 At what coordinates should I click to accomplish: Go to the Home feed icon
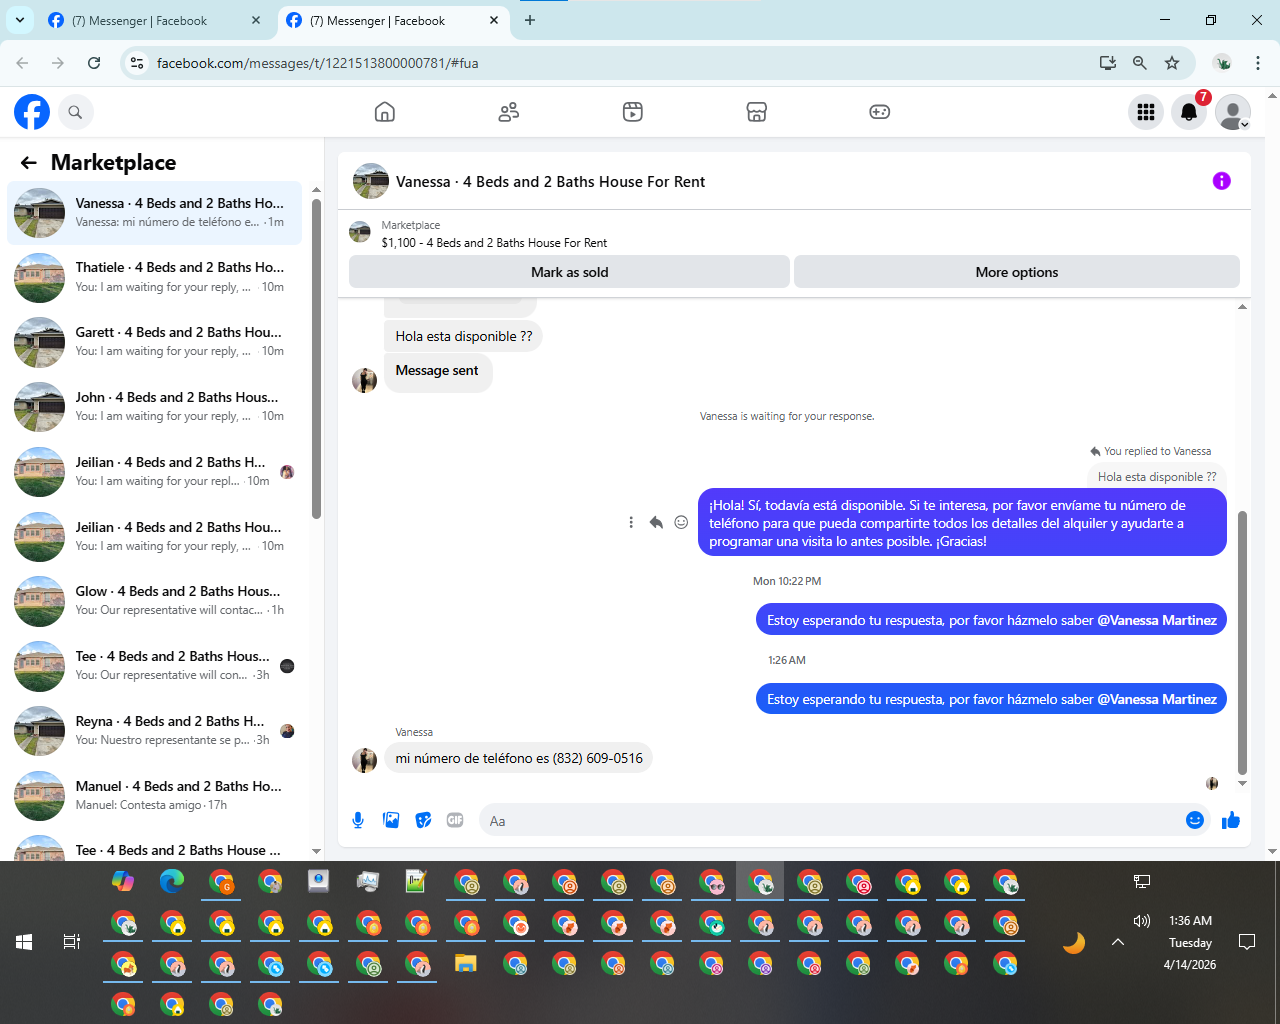click(x=385, y=112)
